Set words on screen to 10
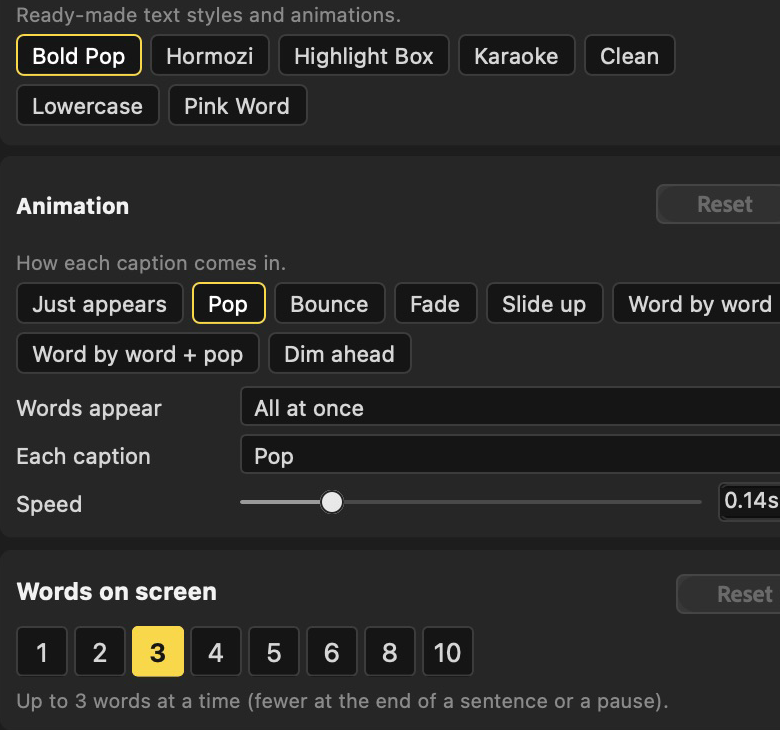This screenshot has height=730, width=780. point(448,651)
